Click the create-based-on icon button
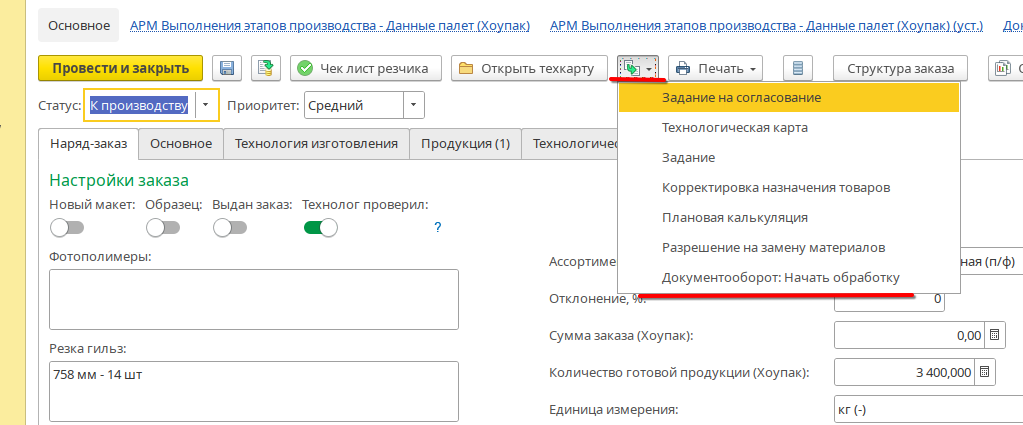1023x425 pixels. tap(637, 68)
